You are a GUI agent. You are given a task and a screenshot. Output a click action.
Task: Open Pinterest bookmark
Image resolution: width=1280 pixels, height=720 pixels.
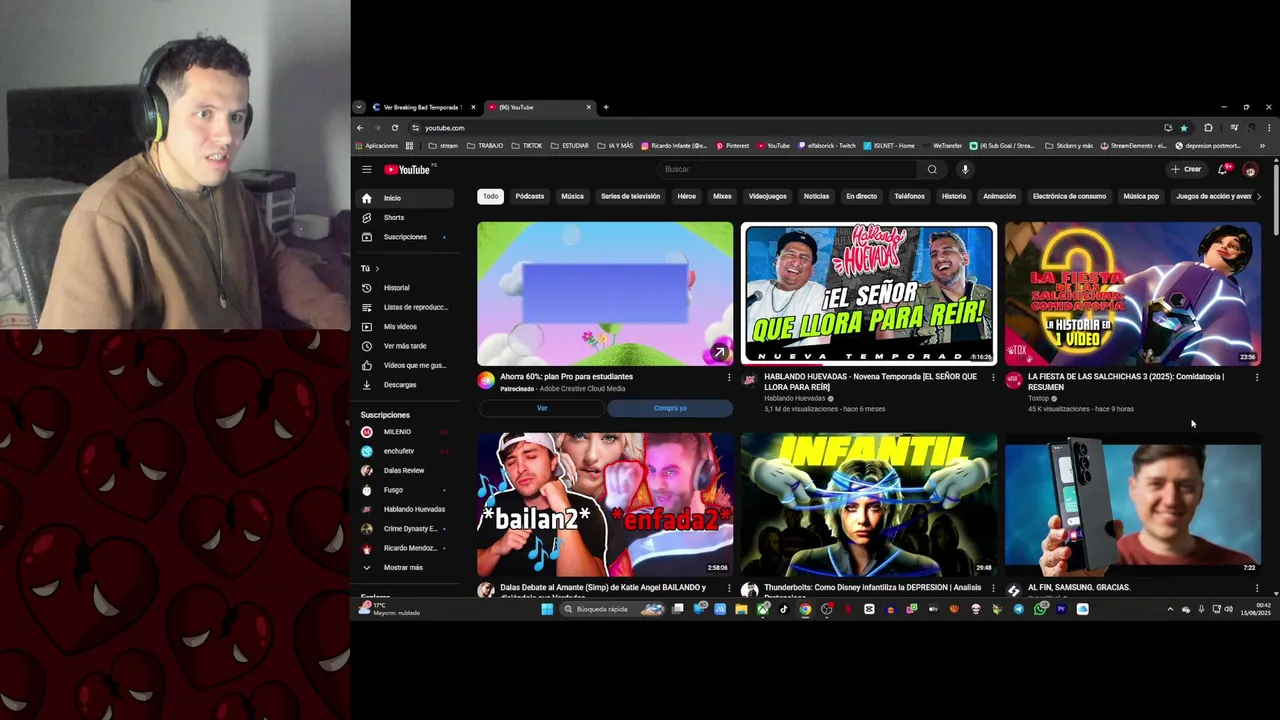tap(732, 146)
